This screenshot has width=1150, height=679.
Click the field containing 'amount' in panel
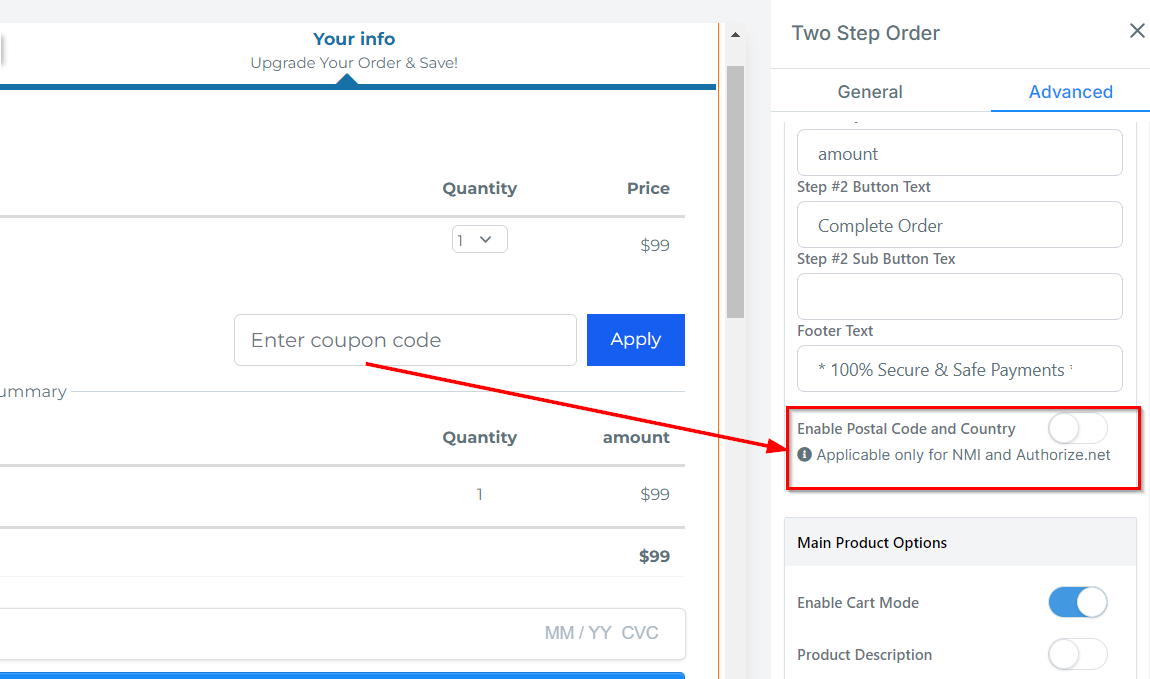(x=959, y=154)
